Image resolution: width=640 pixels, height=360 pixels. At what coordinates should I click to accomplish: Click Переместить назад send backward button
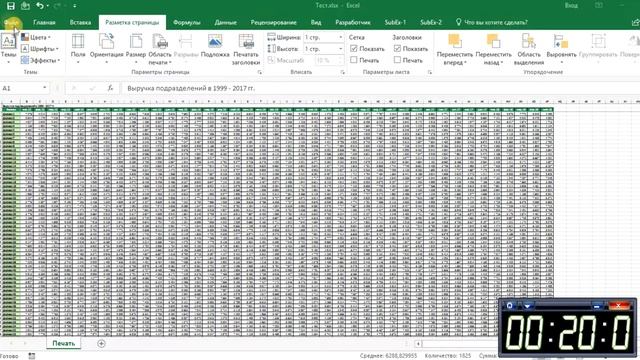coord(493,49)
